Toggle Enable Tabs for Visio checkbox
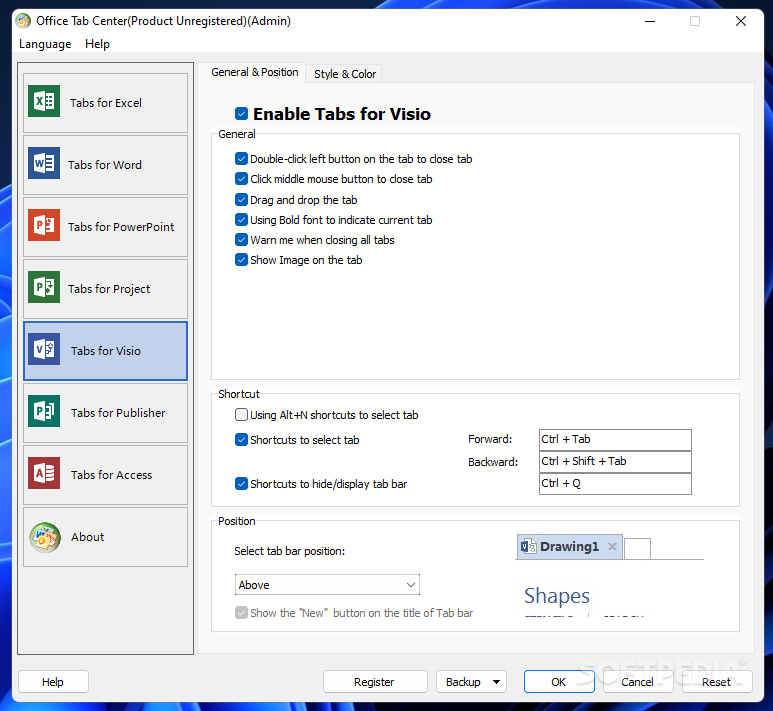Viewport: 773px width, 711px height. click(x=242, y=114)
